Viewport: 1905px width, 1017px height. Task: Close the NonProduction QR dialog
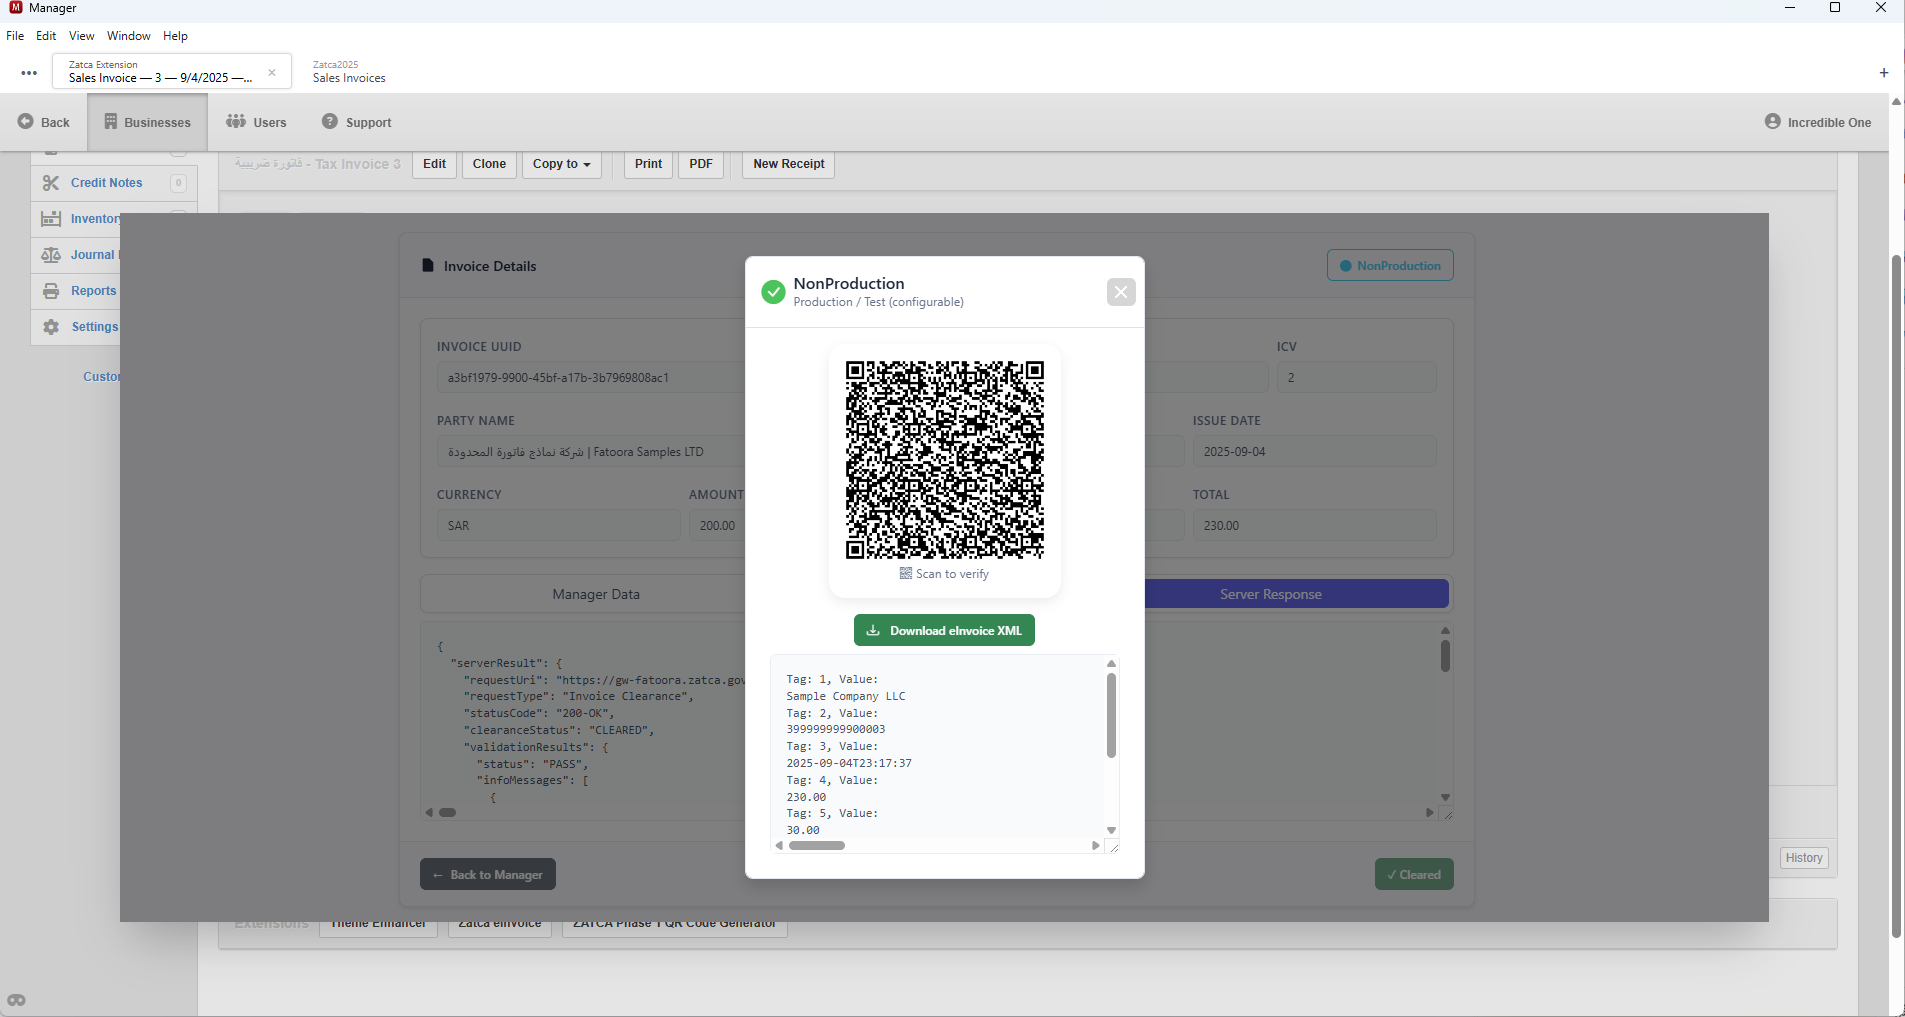(1121, 292)
